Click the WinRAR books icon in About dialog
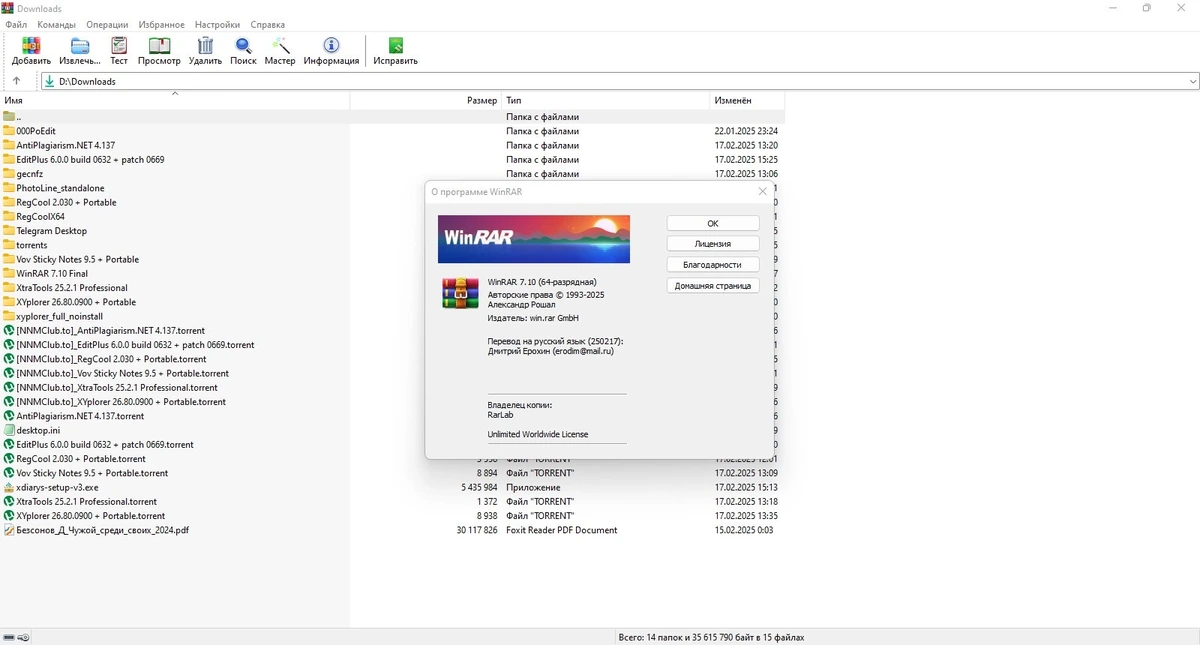This screenshot has height=645, width=1200. [460, 293]
